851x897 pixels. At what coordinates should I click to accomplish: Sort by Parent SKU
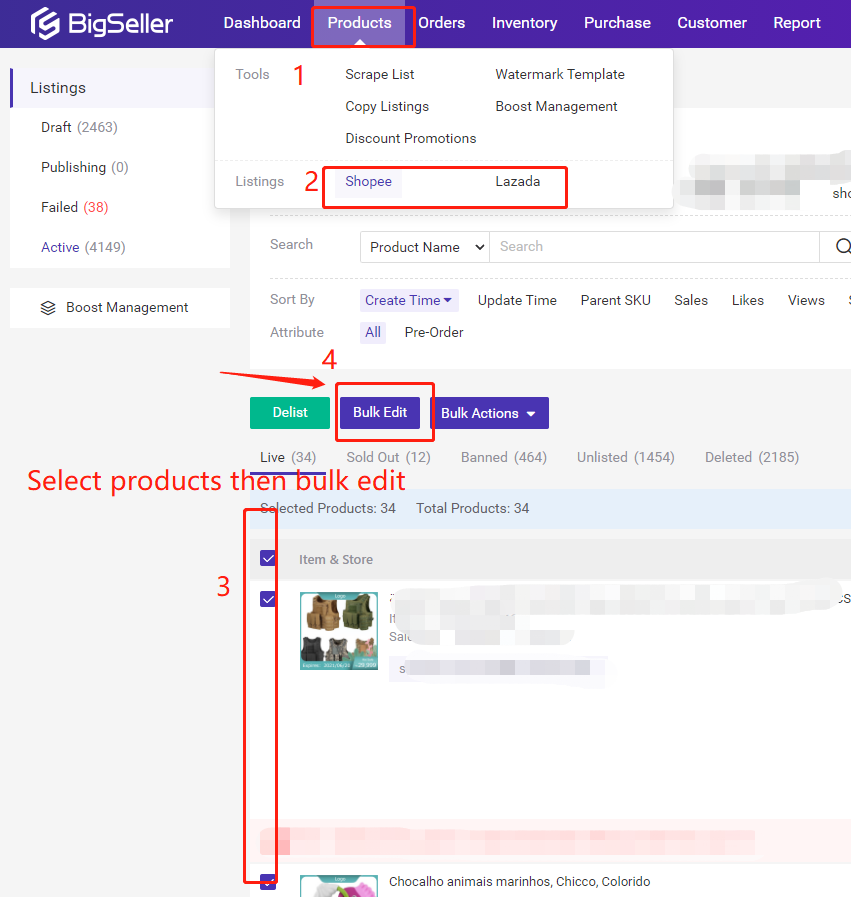pos(615,300)
